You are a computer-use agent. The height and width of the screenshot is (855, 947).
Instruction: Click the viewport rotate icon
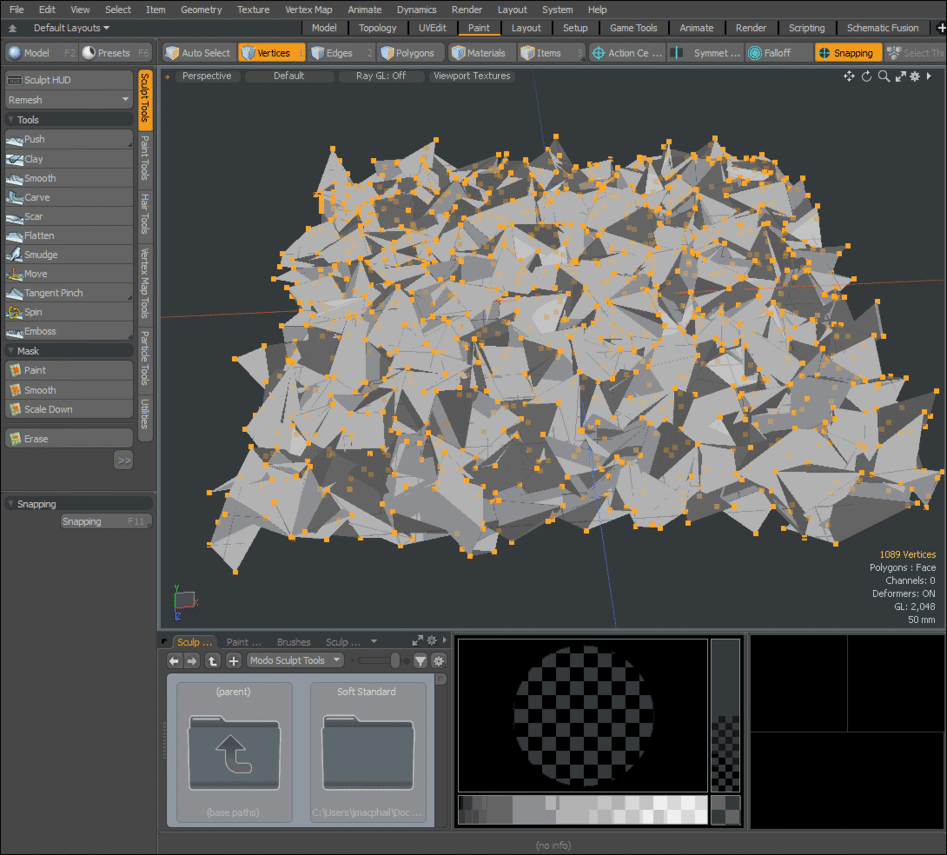(867, 77)
